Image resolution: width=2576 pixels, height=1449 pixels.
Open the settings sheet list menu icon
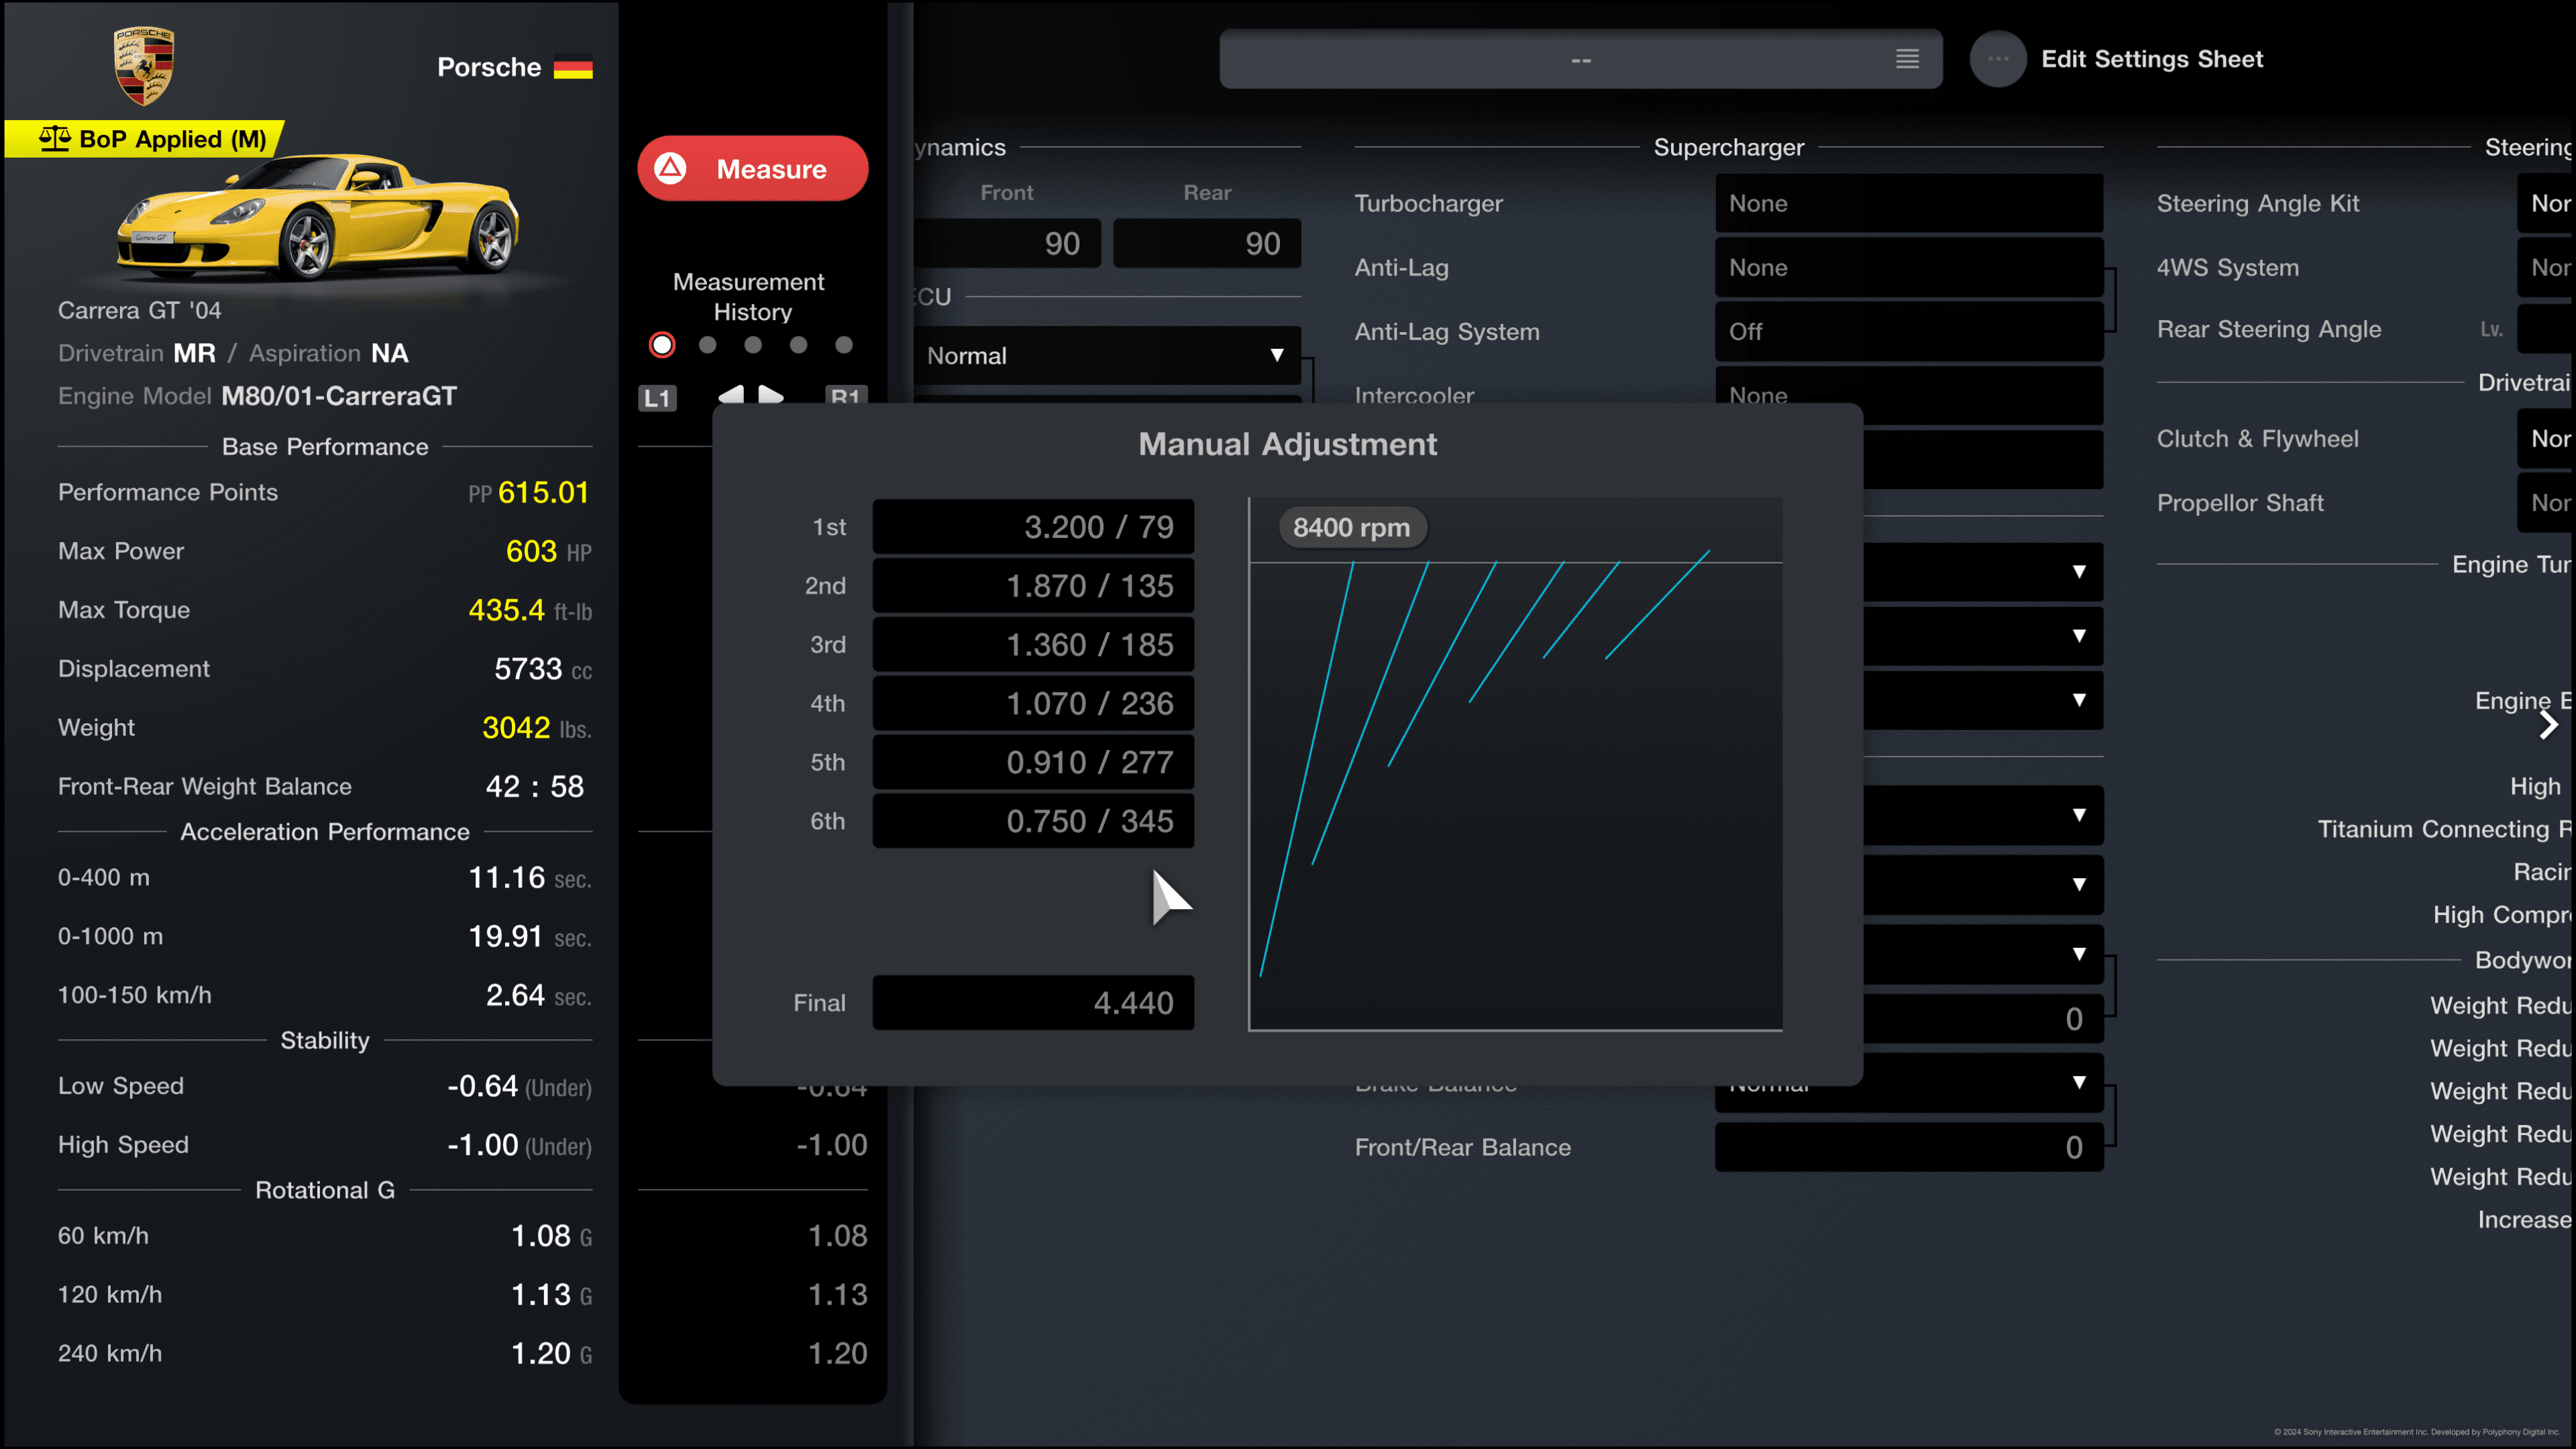coord(1907,59)
